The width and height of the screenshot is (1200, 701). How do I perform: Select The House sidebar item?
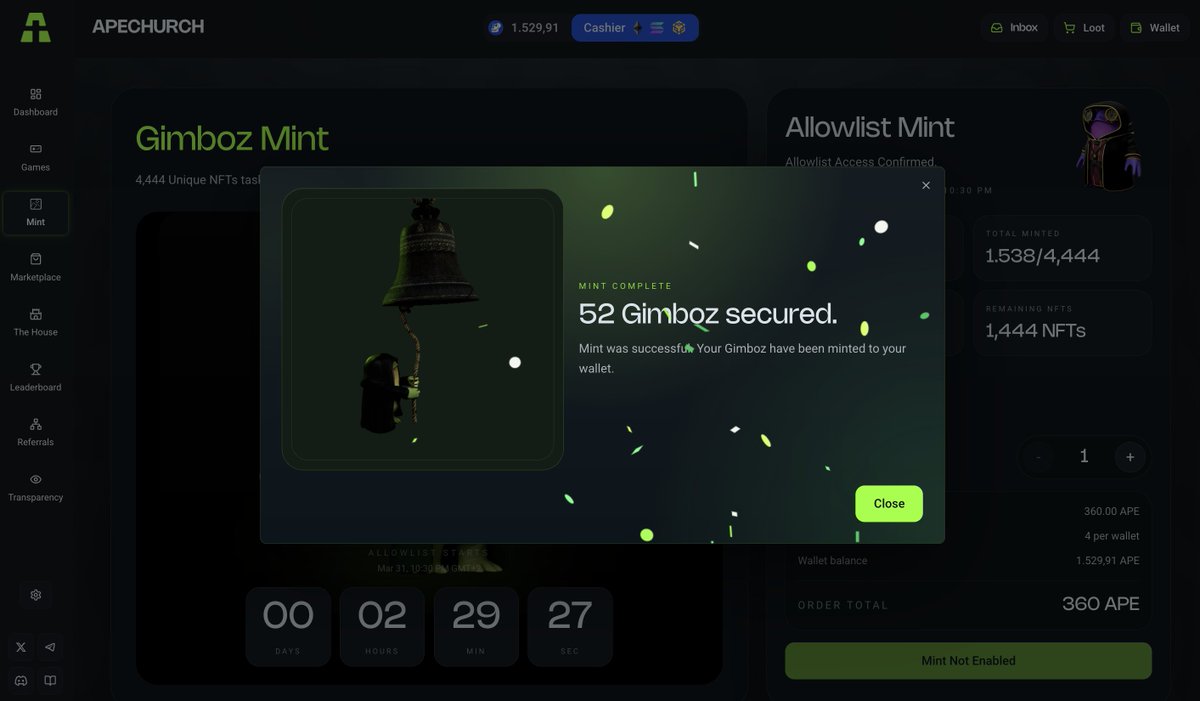(35, 322)
